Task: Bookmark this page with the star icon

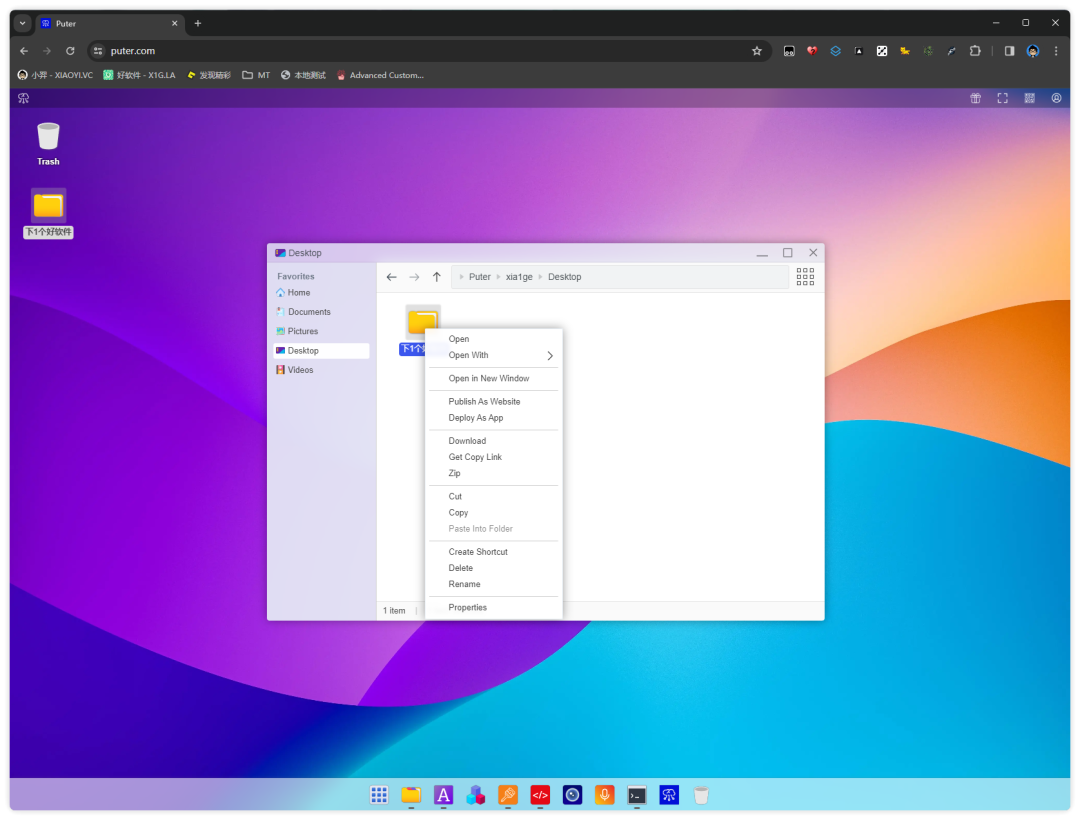Action: [x=757, y=51]
